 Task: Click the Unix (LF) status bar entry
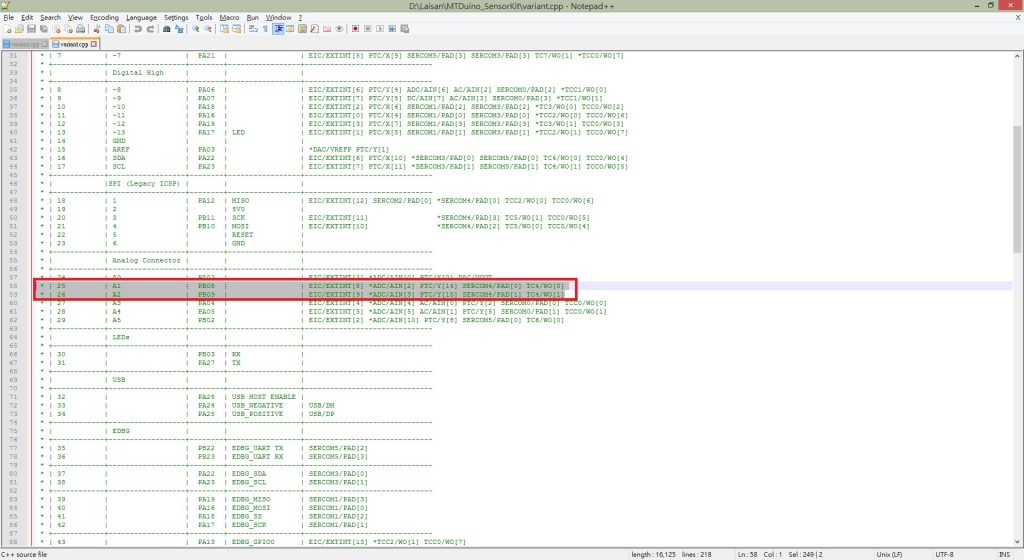pyautogui.click(x=889, y=554)
